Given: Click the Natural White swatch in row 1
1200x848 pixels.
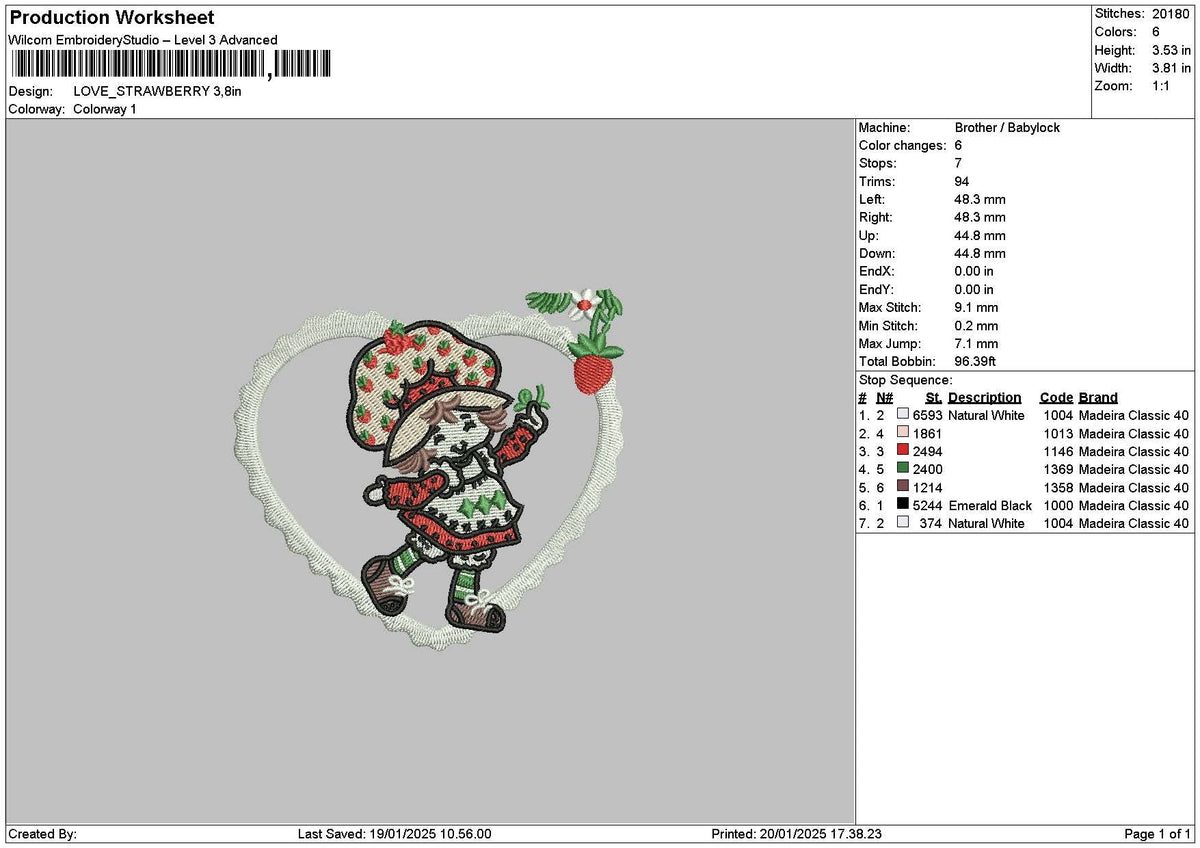Looking at the screenshot, I should (x=903, y=415).
